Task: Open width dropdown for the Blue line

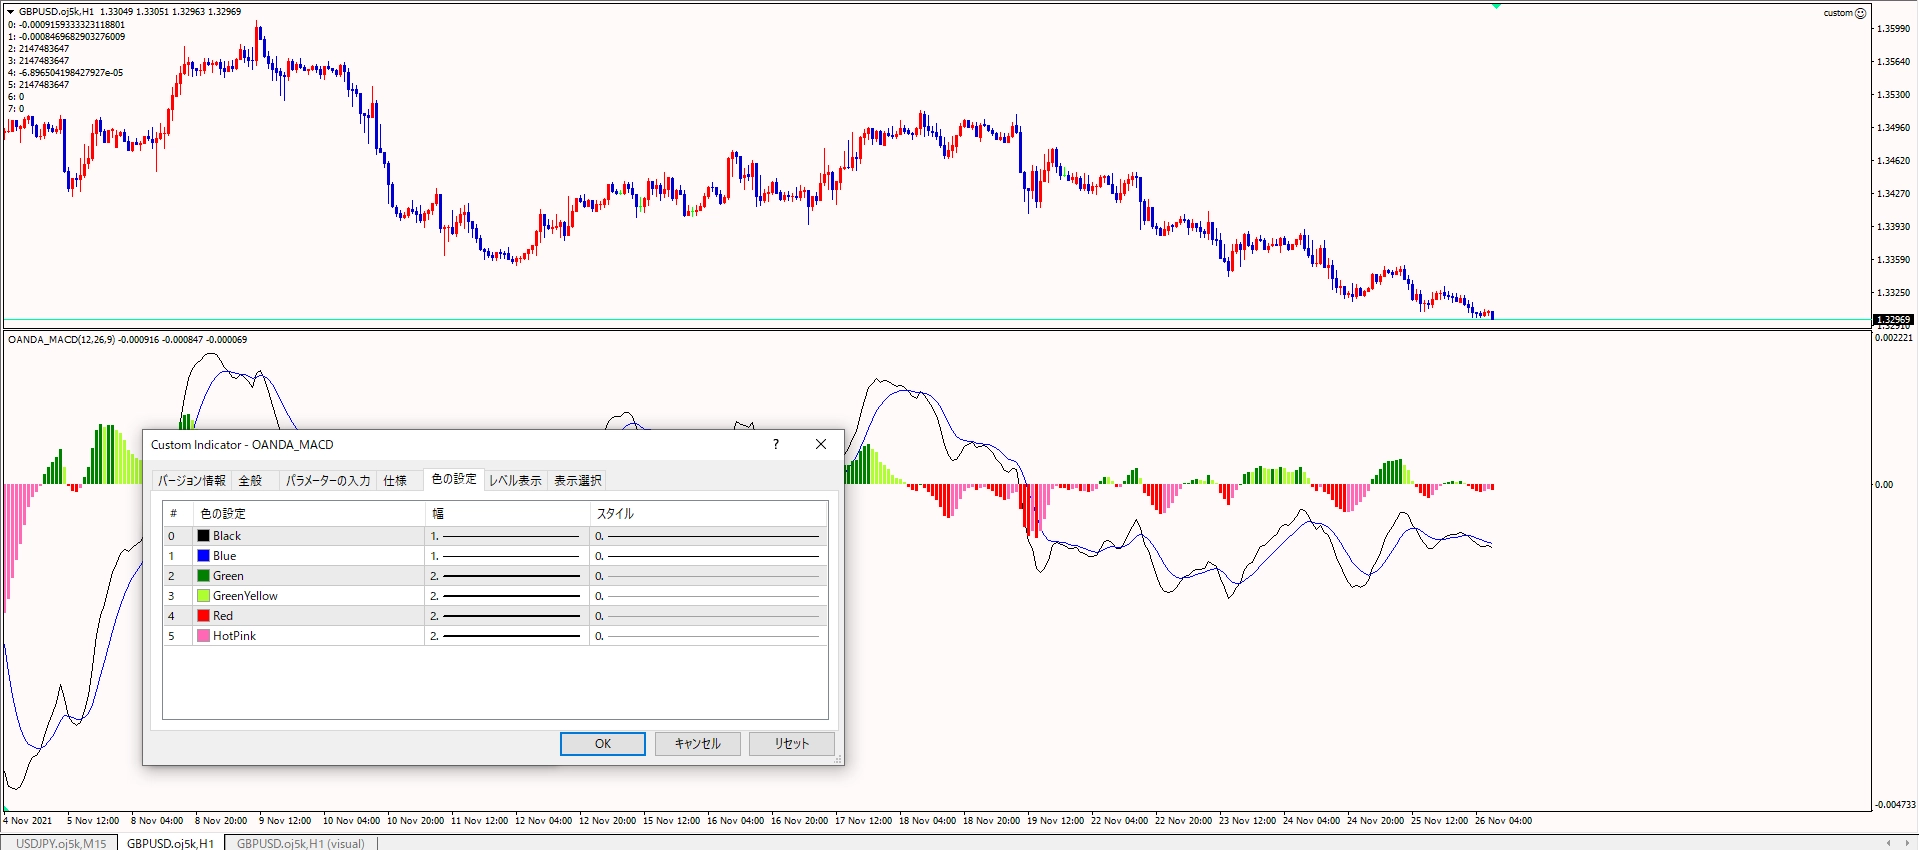Action: point(506,556)
